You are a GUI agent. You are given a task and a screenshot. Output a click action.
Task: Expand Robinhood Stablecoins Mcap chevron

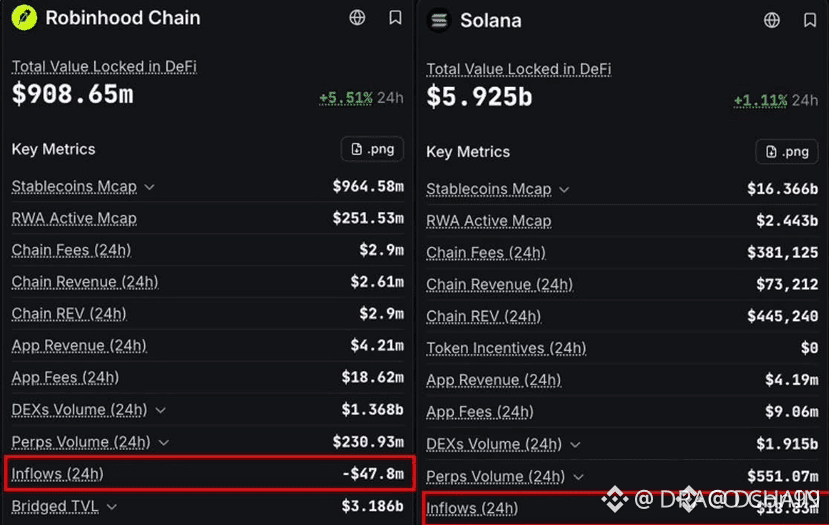pyautogui.click(x=150, y=187)
